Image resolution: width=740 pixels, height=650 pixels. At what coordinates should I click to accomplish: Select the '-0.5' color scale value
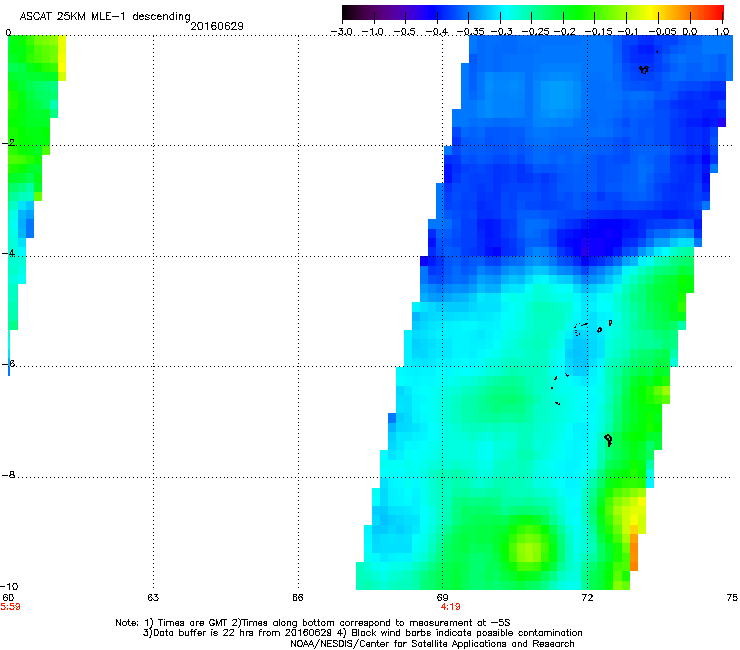404,32
